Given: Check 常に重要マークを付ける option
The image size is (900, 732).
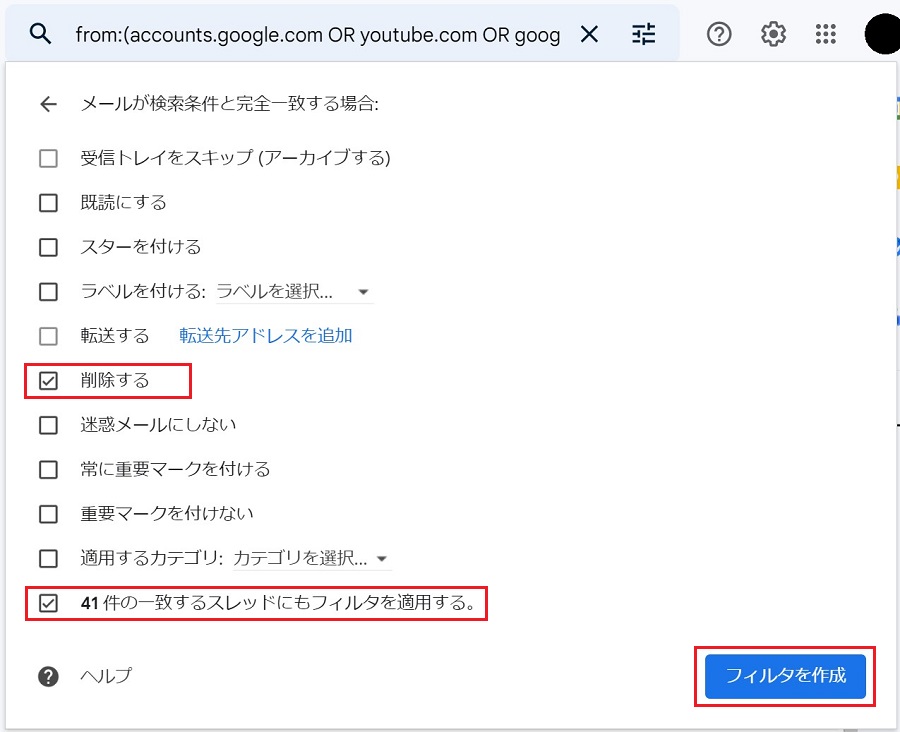Looking at the screenshot, I should [x=48, y=470].
